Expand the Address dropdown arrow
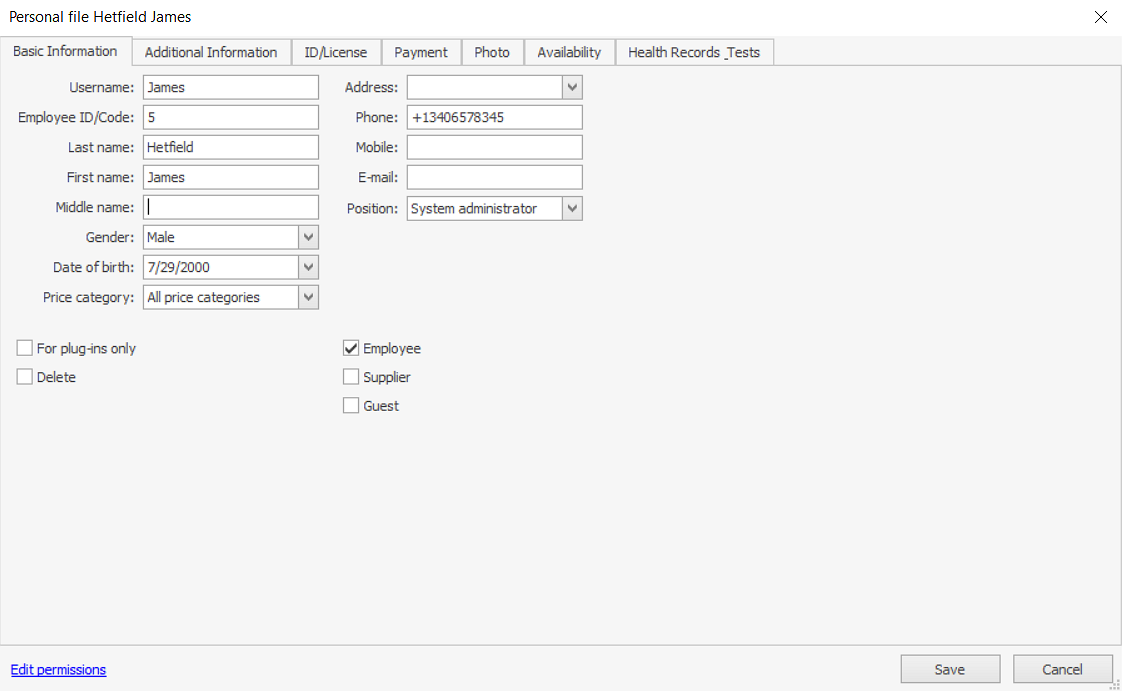The image size is (1122, 691). 572,88
